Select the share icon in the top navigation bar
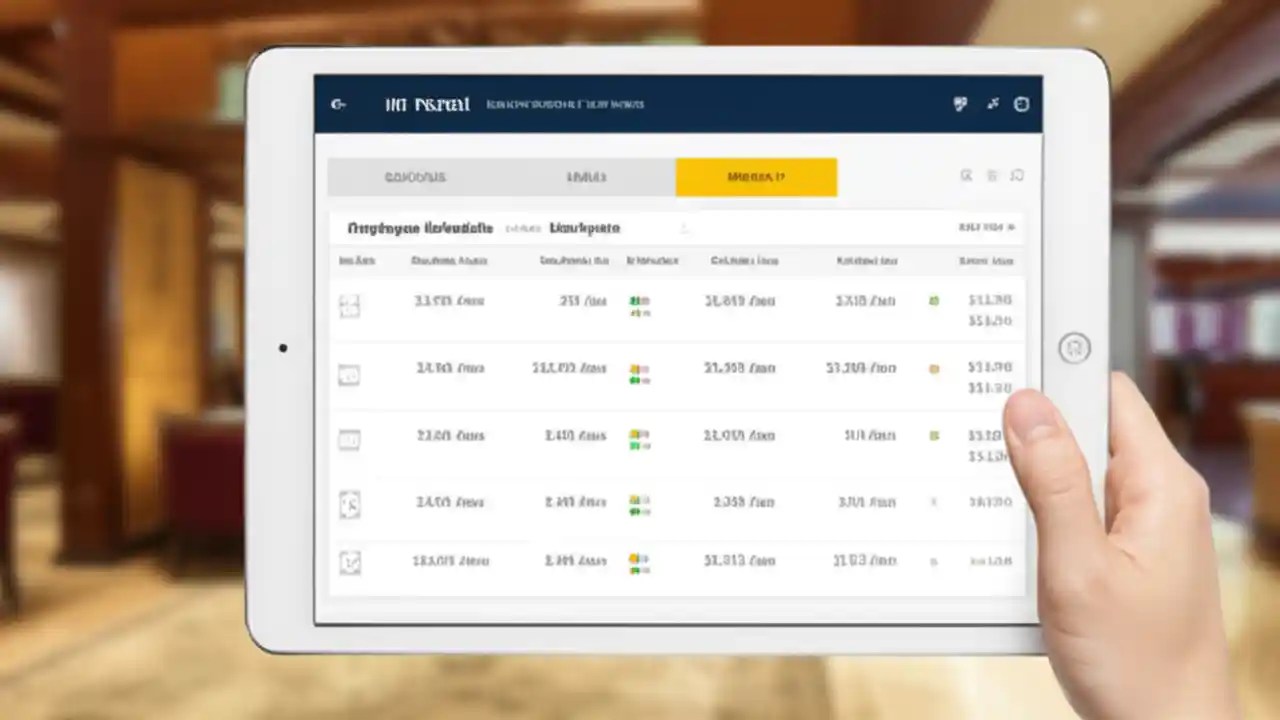 pyautogui.click(x=993, y=104)
